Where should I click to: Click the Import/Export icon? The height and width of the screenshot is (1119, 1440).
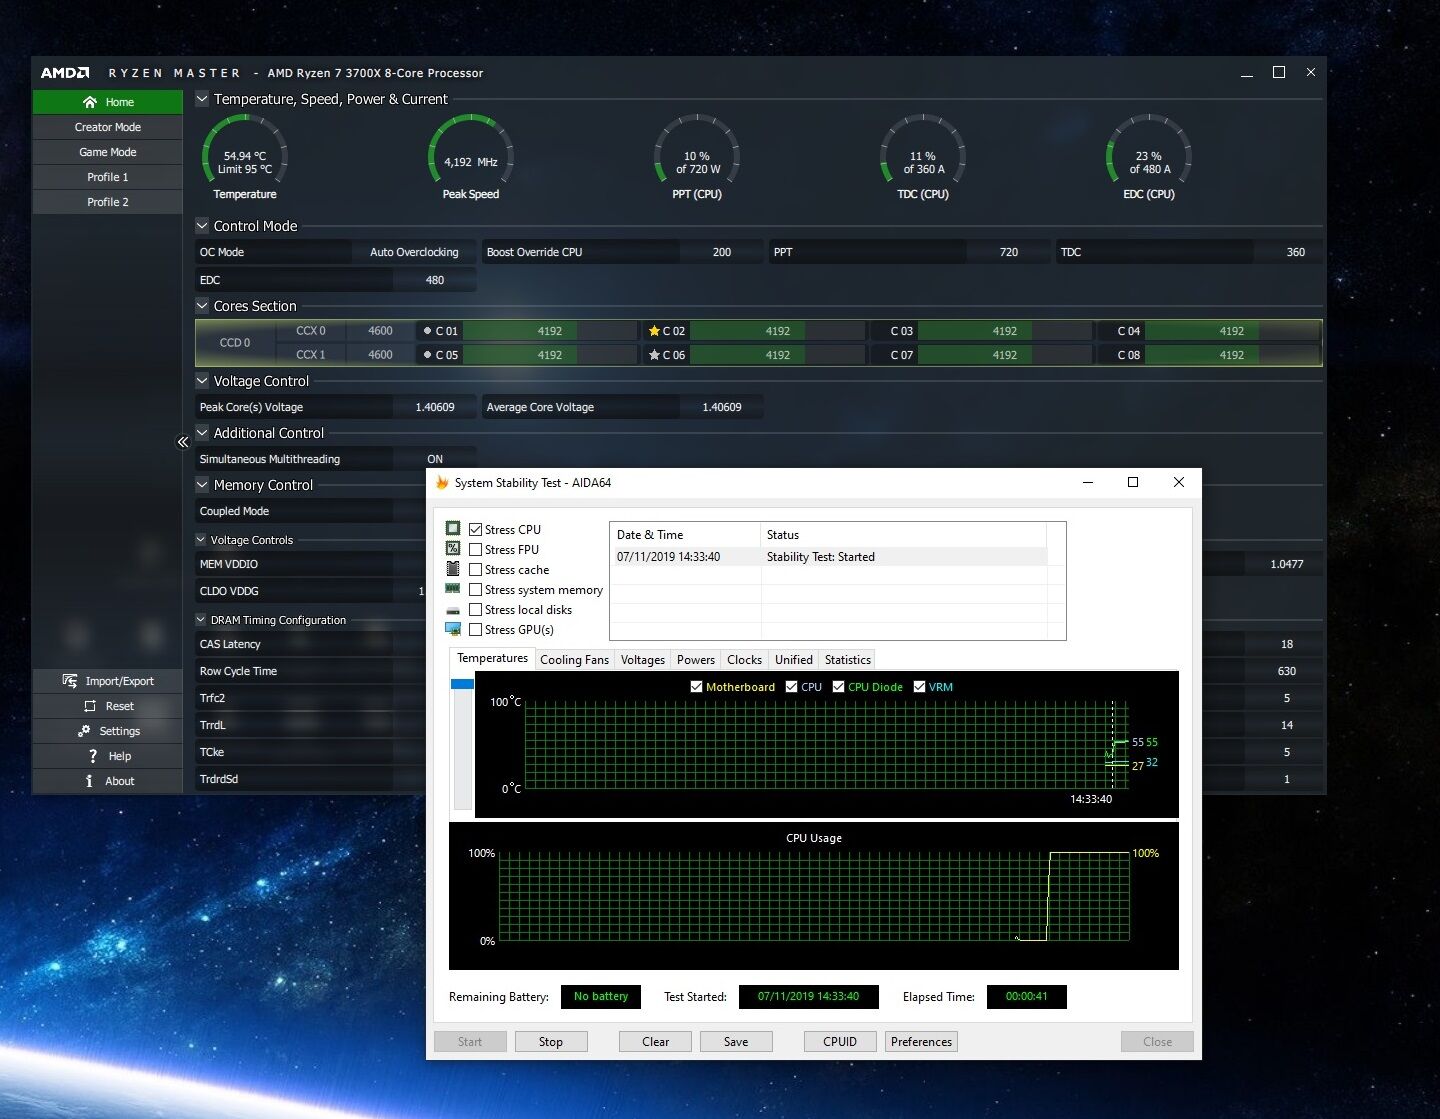(x=70, y=681)
